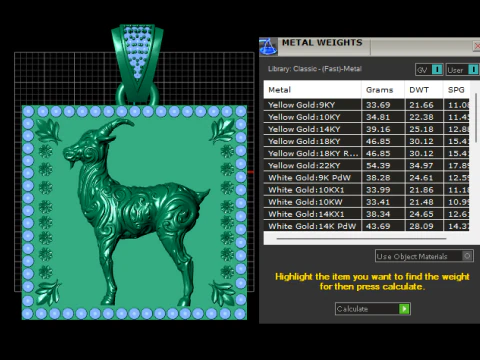Sort by the DWT column header
This screenshot has height=360, width=480.
(424, 90)
